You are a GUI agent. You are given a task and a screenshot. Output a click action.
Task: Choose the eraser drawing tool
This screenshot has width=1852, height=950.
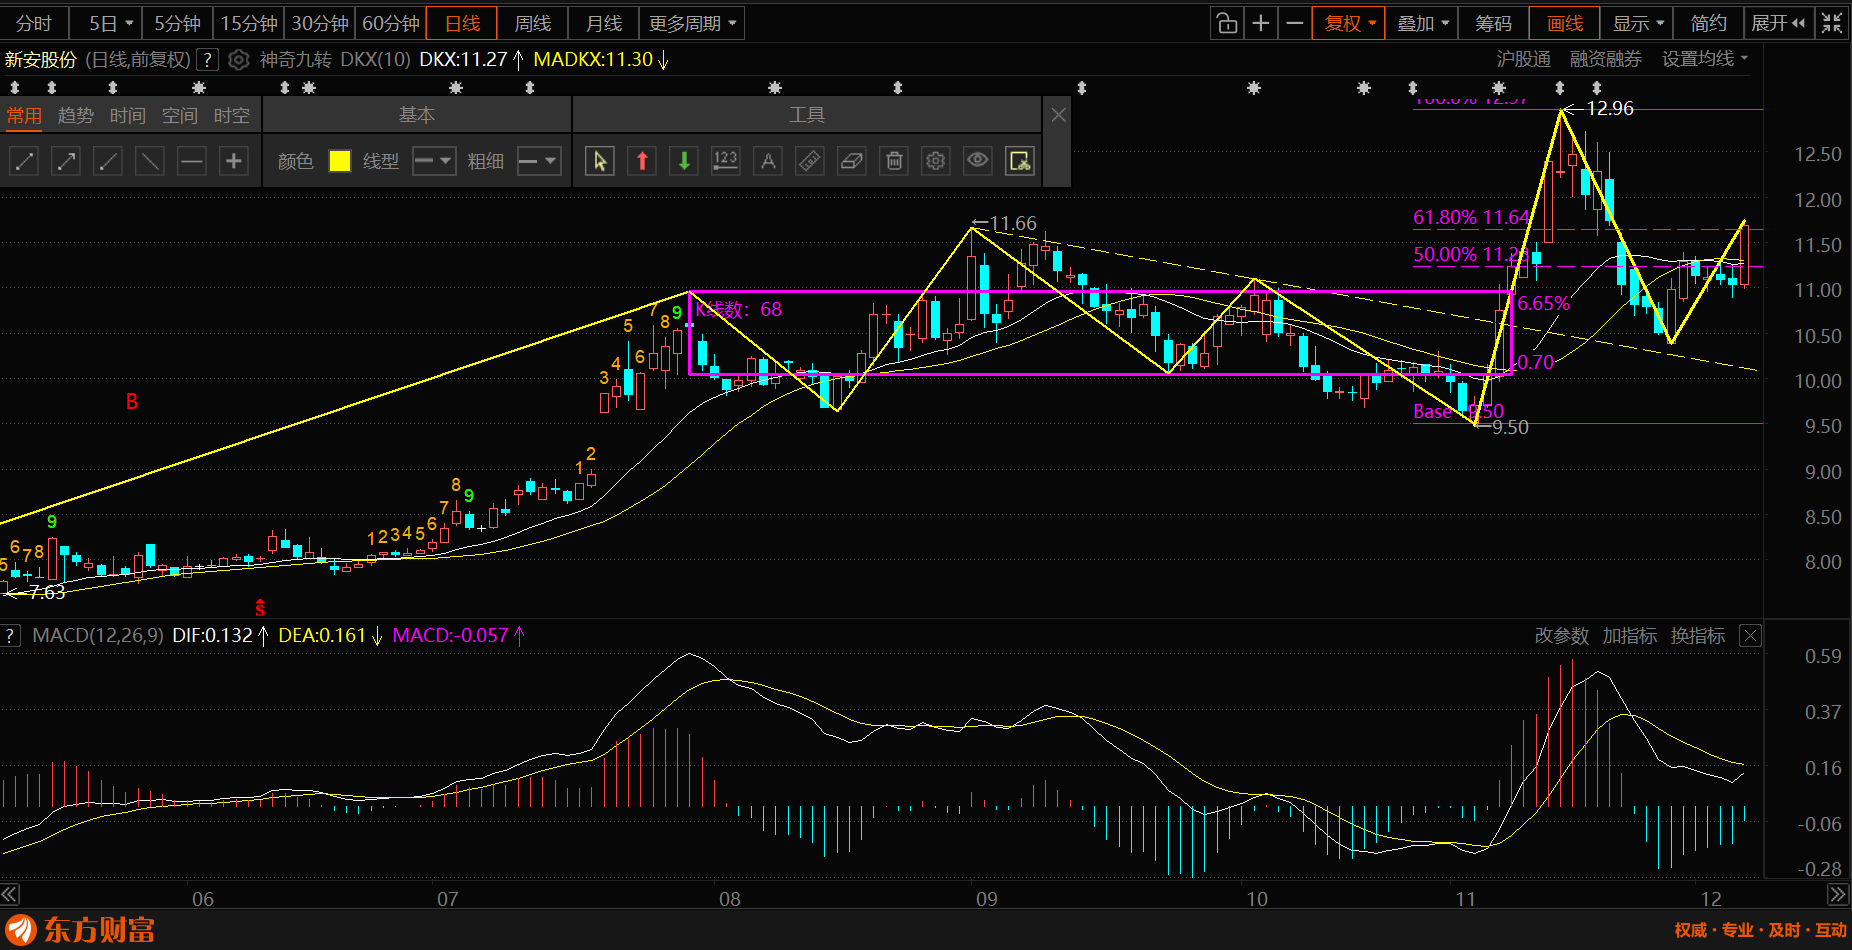[852, 161]
